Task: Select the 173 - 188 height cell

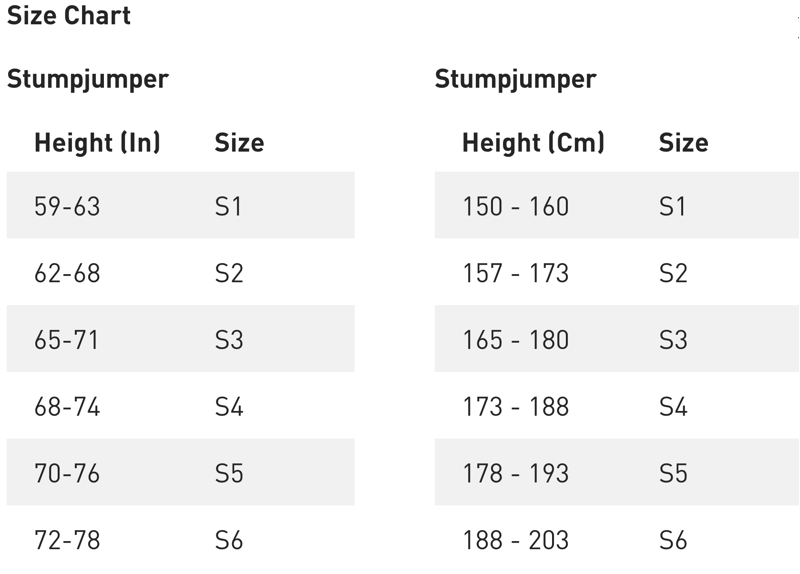Action: pos(515,407)
